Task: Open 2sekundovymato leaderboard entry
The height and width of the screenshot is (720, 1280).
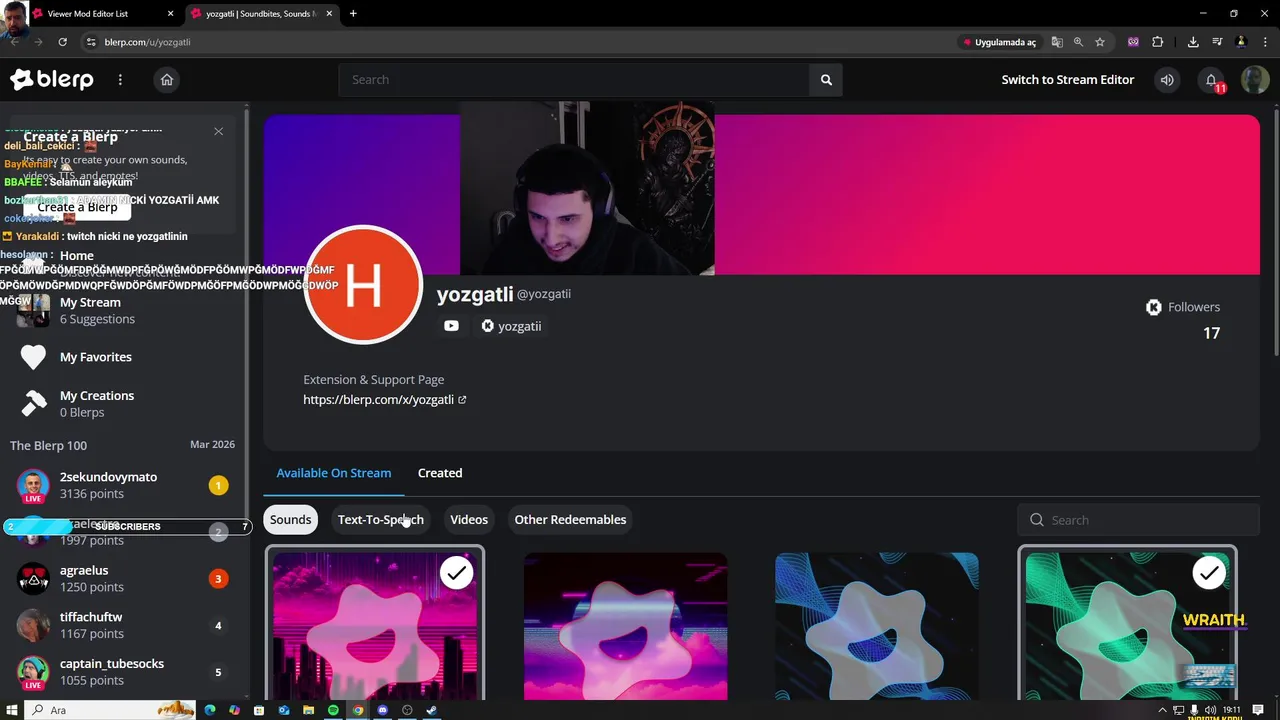Action: (125, 485)
